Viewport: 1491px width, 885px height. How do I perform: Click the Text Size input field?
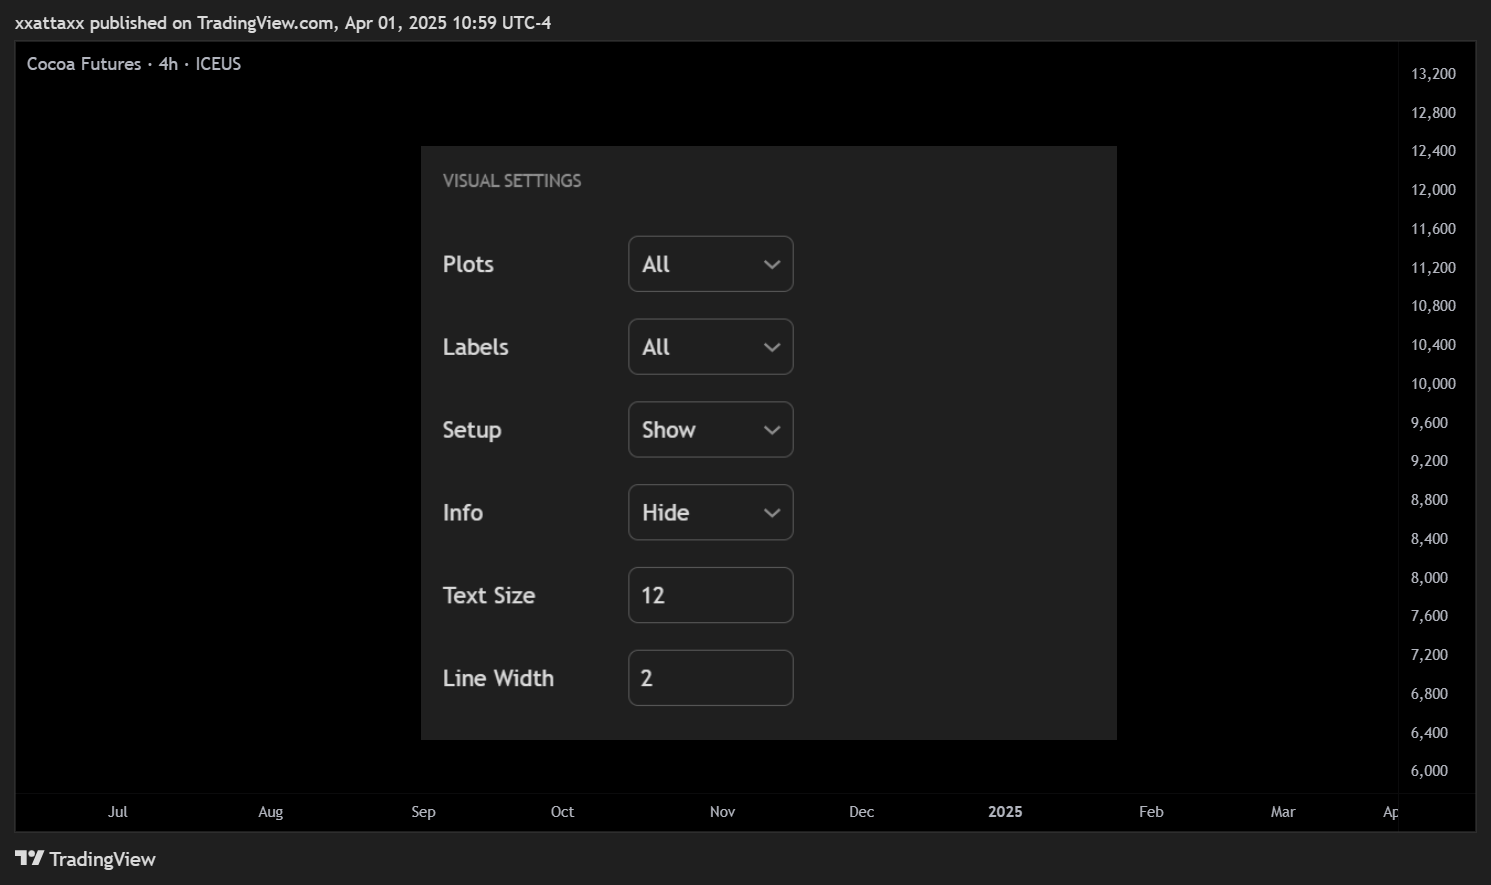coord(710,595)
